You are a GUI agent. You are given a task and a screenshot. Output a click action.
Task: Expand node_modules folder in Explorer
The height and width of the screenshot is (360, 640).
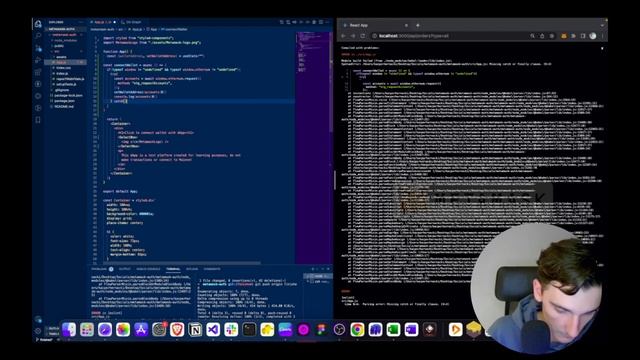point(65,40)
